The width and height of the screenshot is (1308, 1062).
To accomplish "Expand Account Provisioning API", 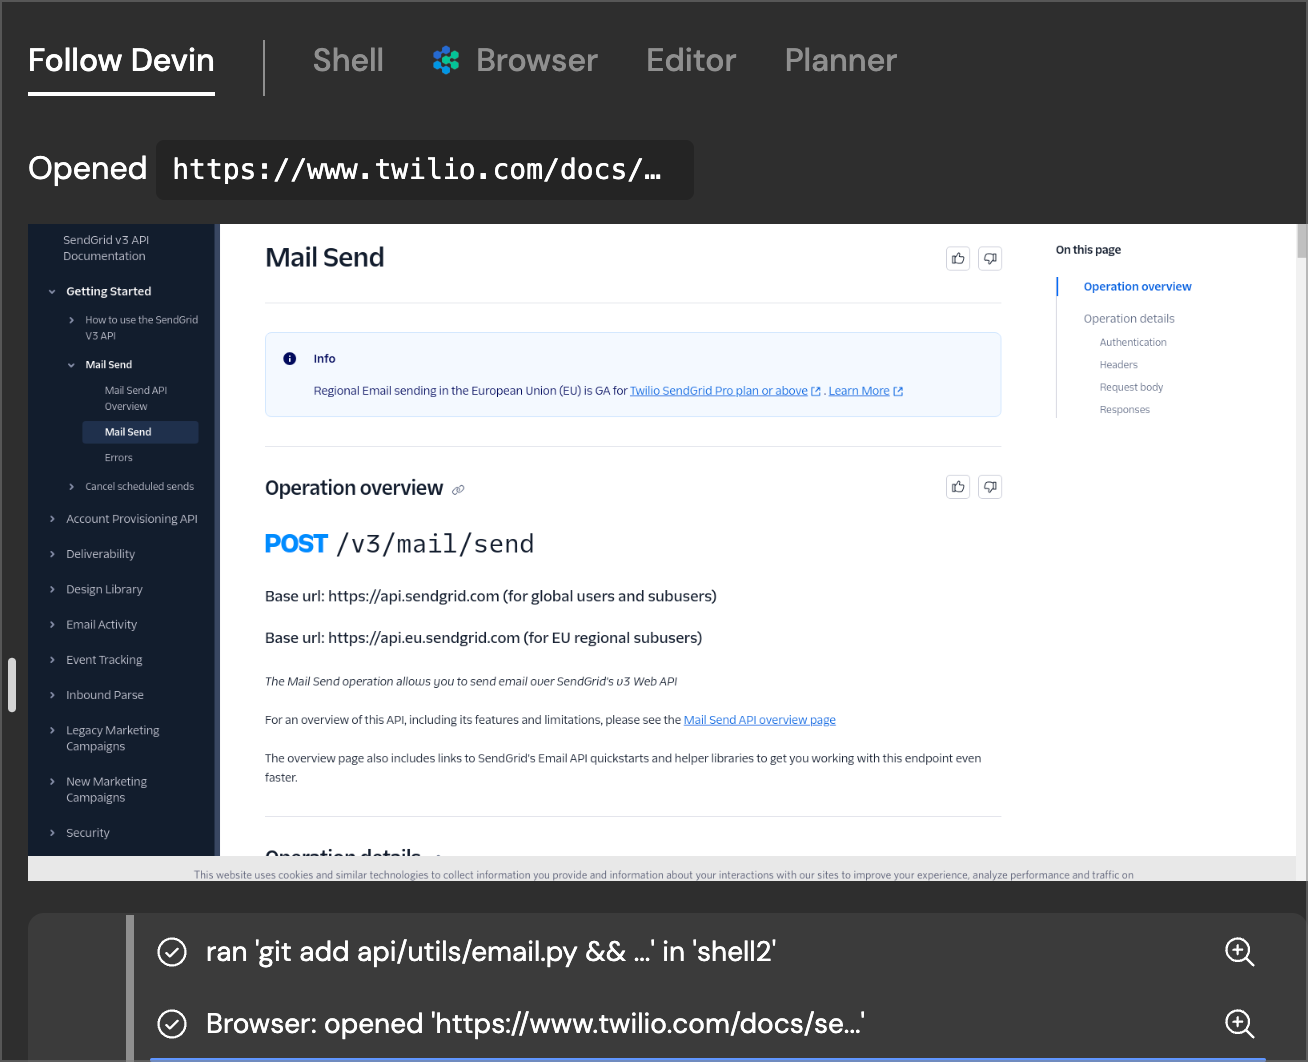I will [52, 519].
